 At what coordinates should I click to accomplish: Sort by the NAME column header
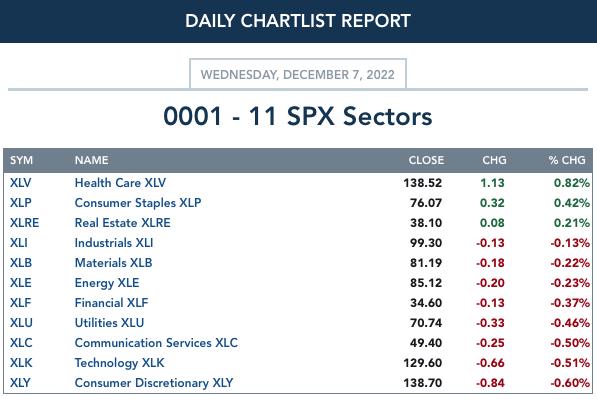click(91, 160)
